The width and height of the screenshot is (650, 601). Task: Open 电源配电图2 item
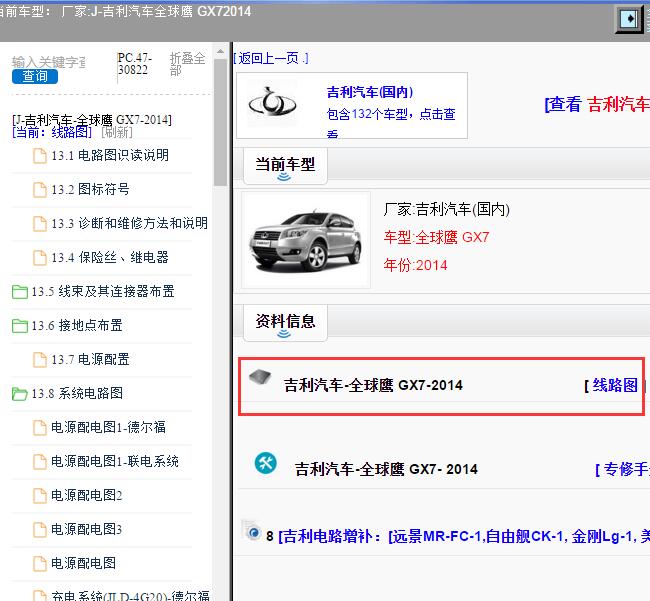click(87, 495)
